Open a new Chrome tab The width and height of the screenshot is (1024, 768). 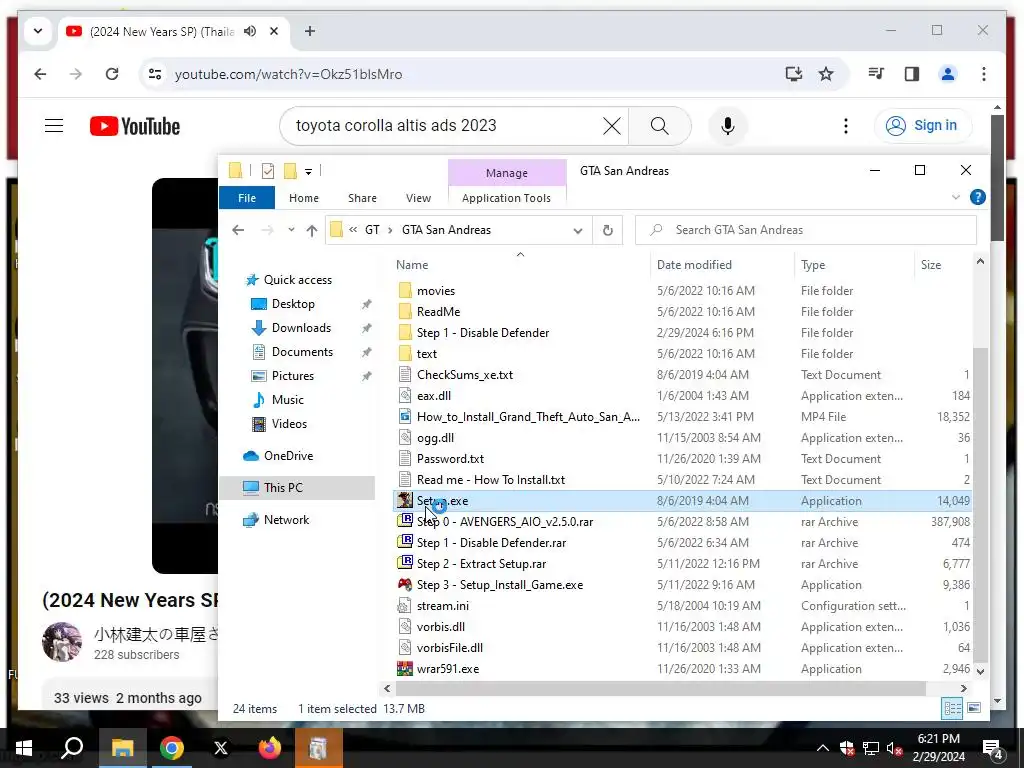click(x=310, y=31)
